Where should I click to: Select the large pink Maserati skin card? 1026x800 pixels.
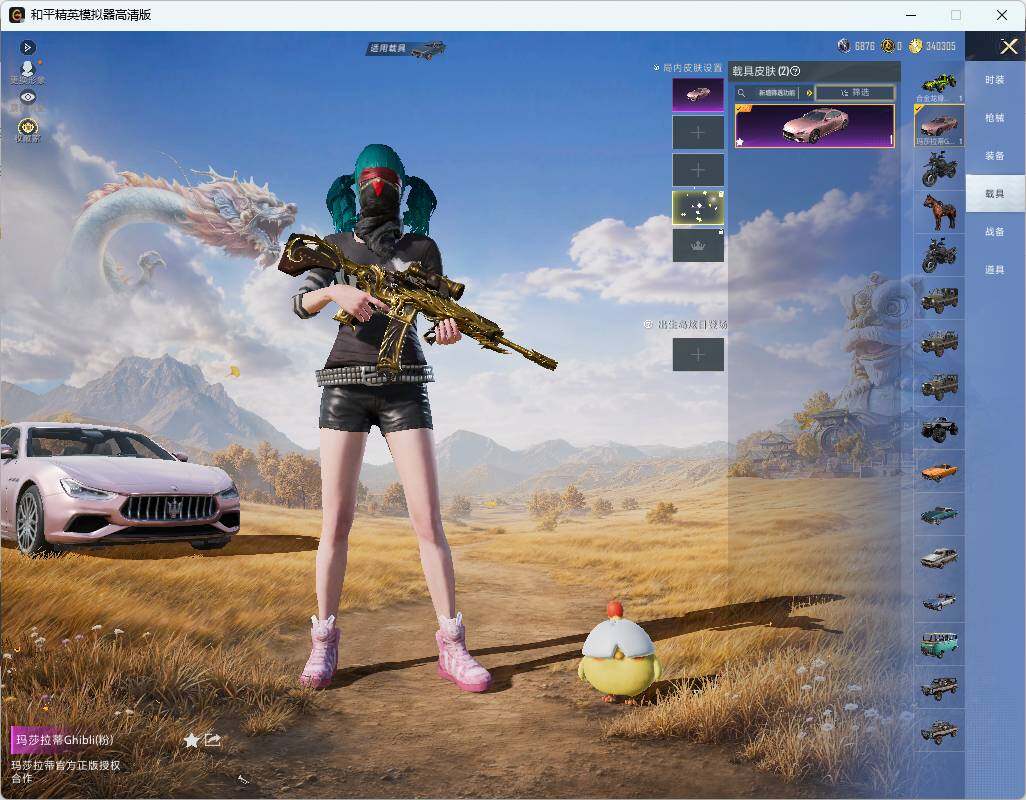815,126
